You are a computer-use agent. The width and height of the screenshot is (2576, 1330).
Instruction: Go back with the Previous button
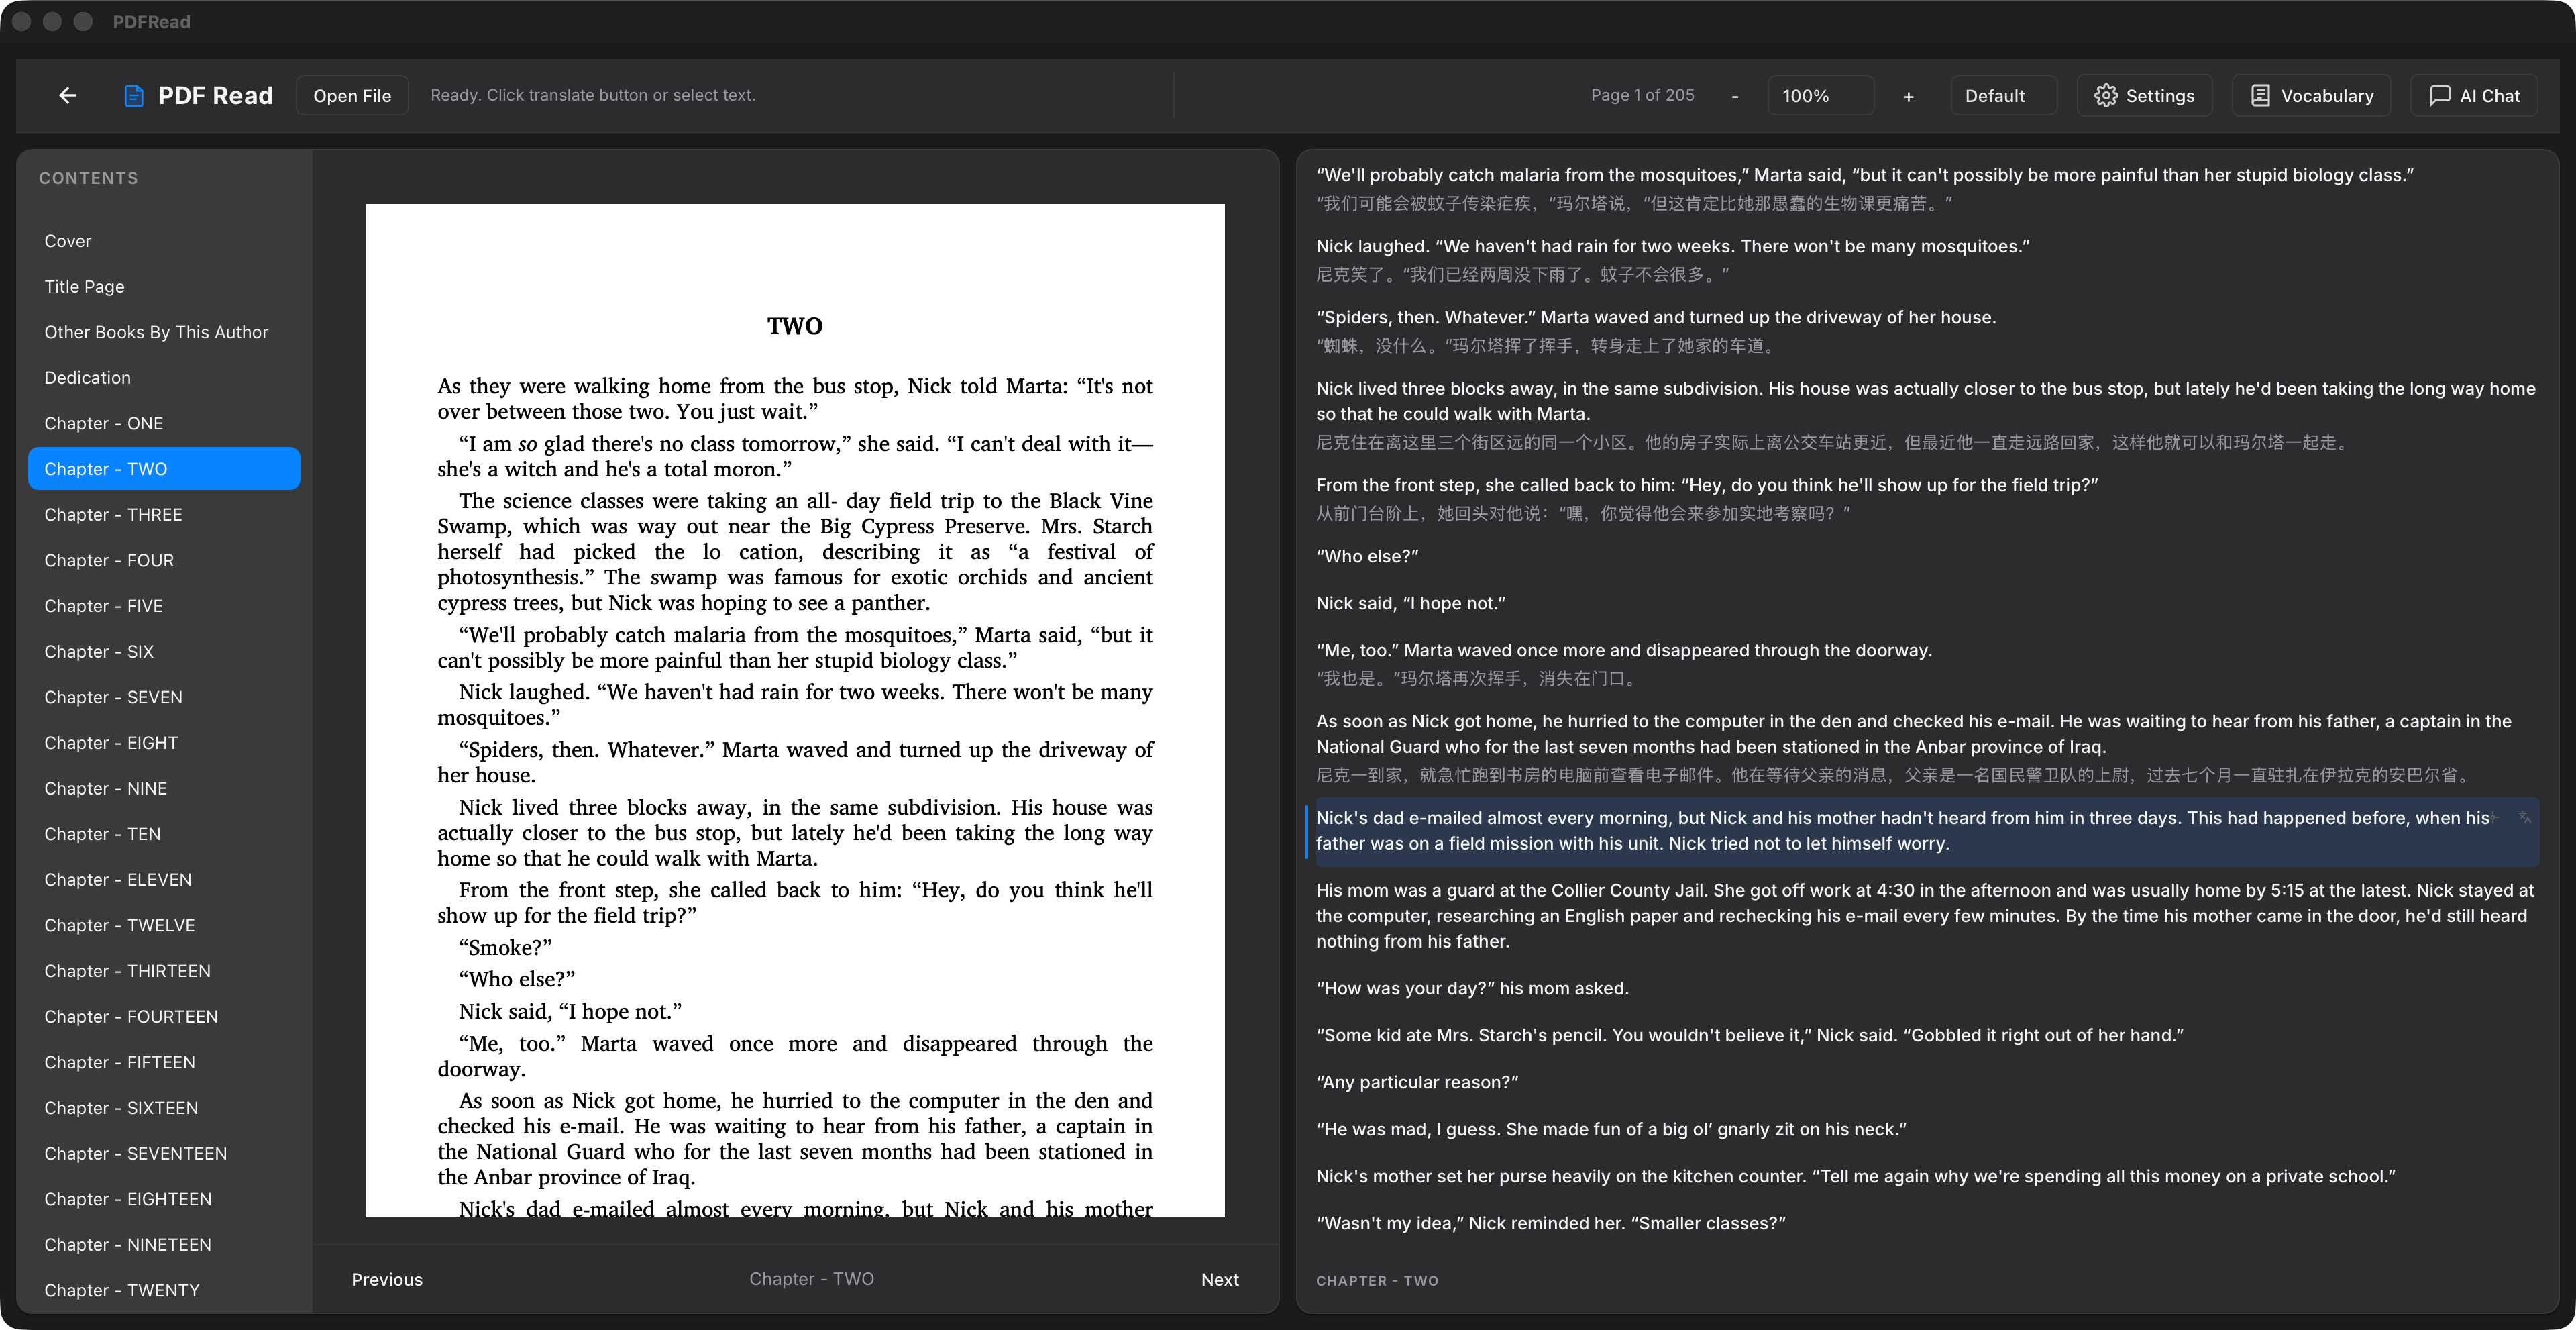(387, 1279)
